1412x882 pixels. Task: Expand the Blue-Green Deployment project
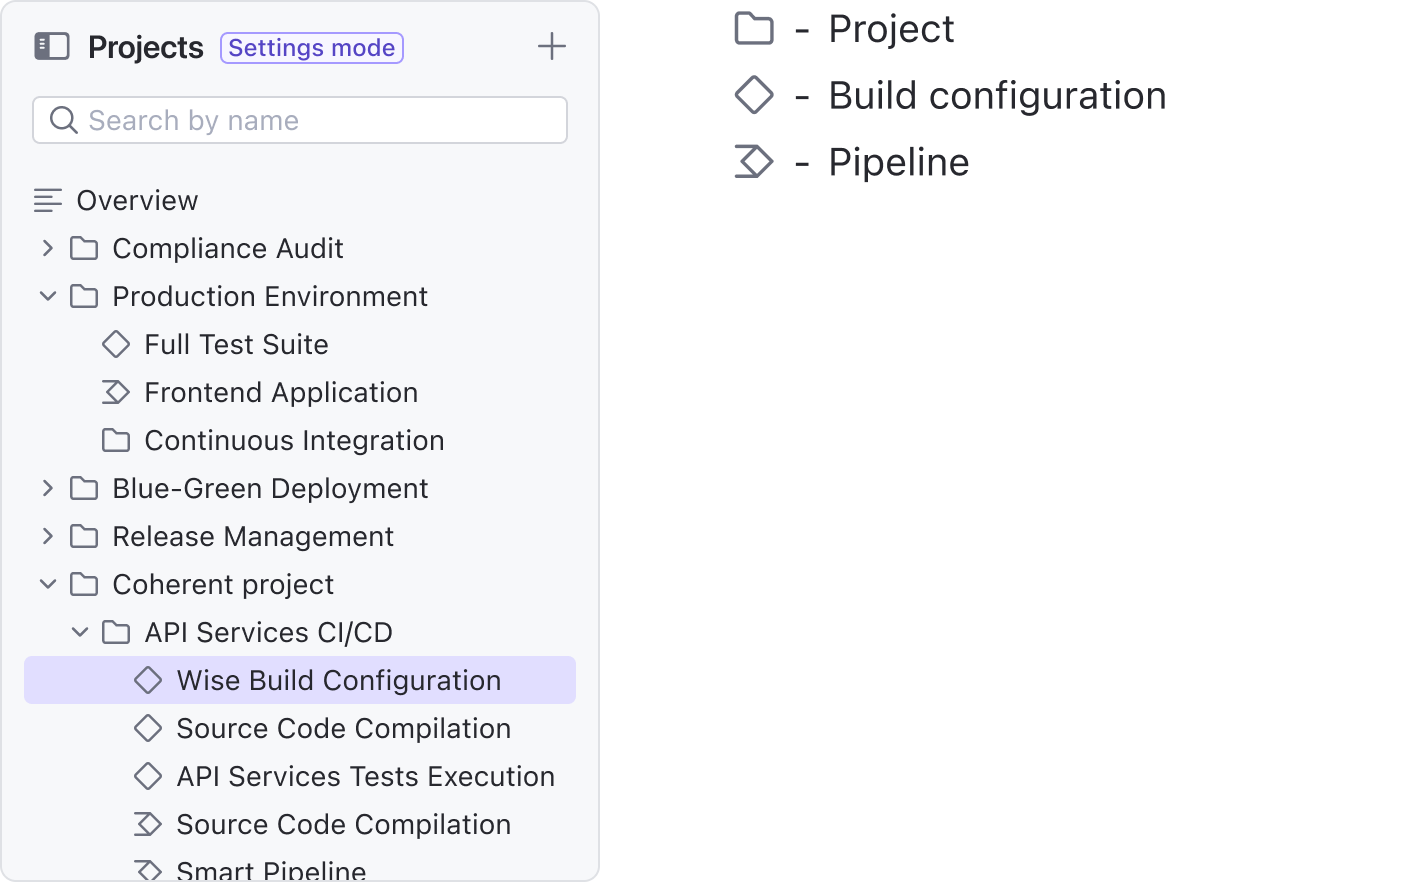pyautogui.click(x=47, y=488)
